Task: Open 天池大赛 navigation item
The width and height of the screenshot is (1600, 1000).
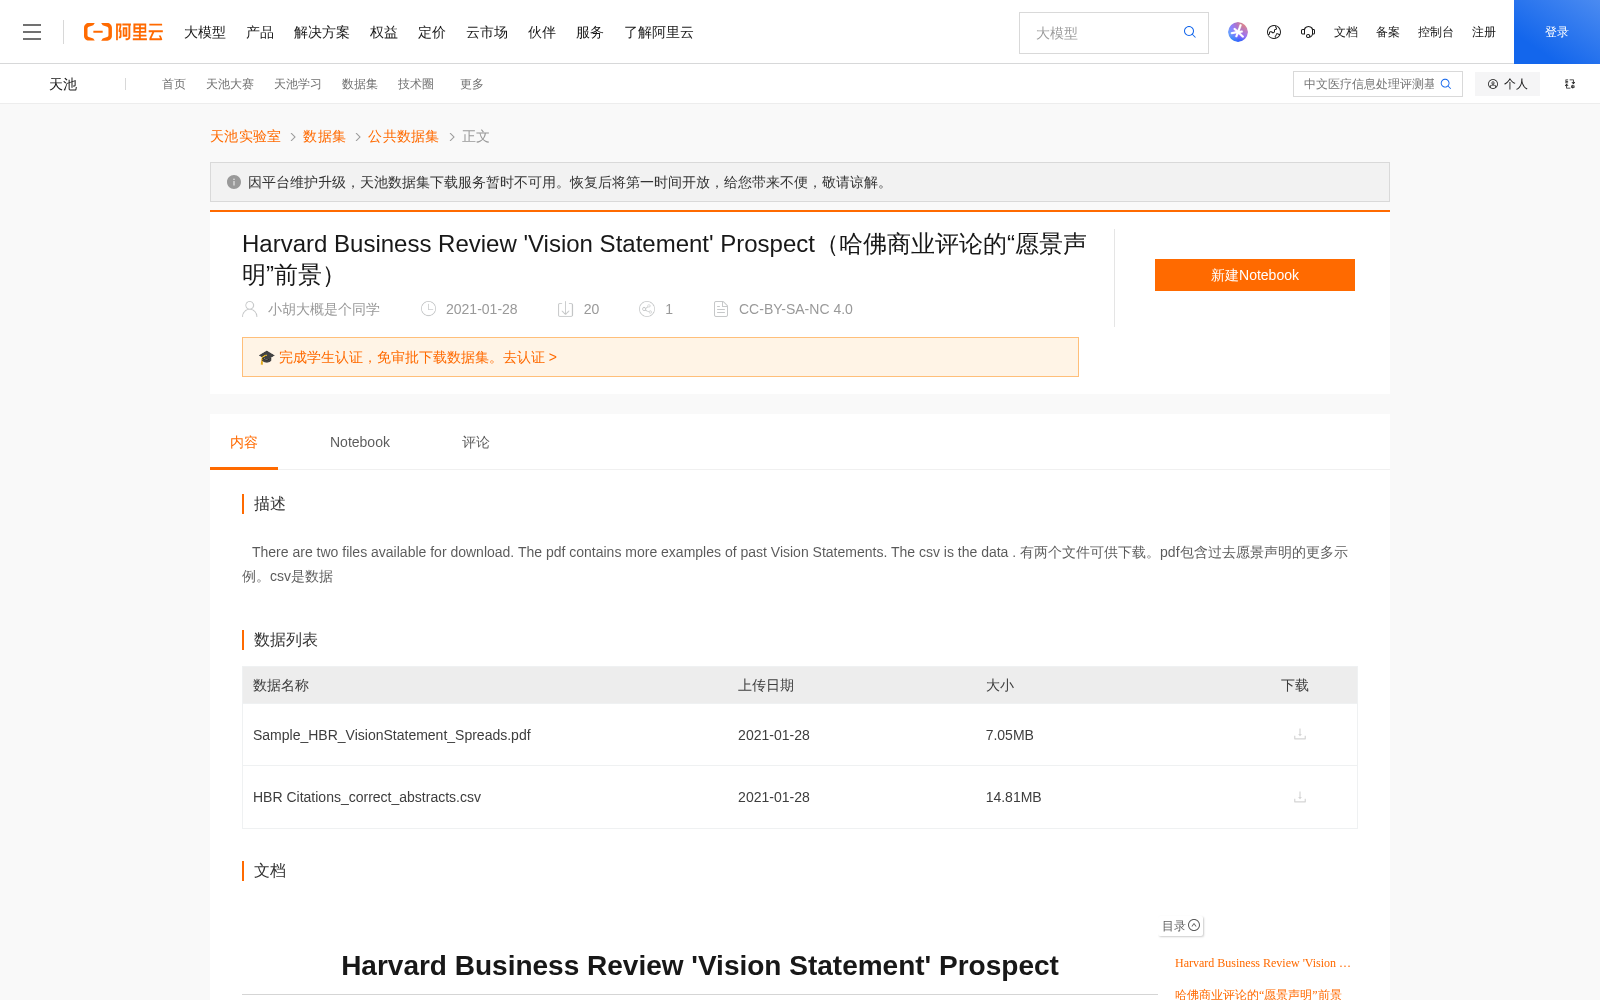Action: (x=230, y=84)
